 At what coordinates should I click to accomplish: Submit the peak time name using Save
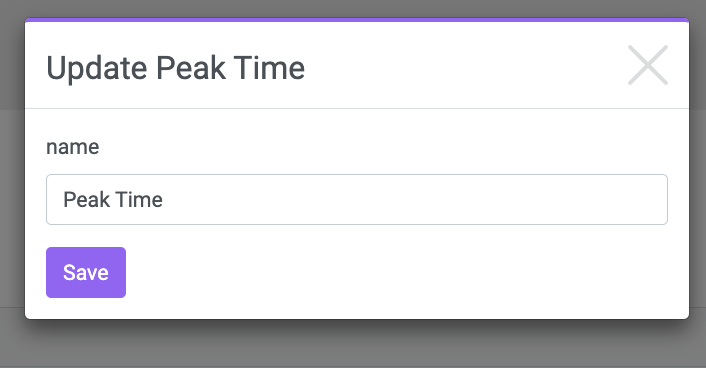pyautogui.click(x=86, y=272)
